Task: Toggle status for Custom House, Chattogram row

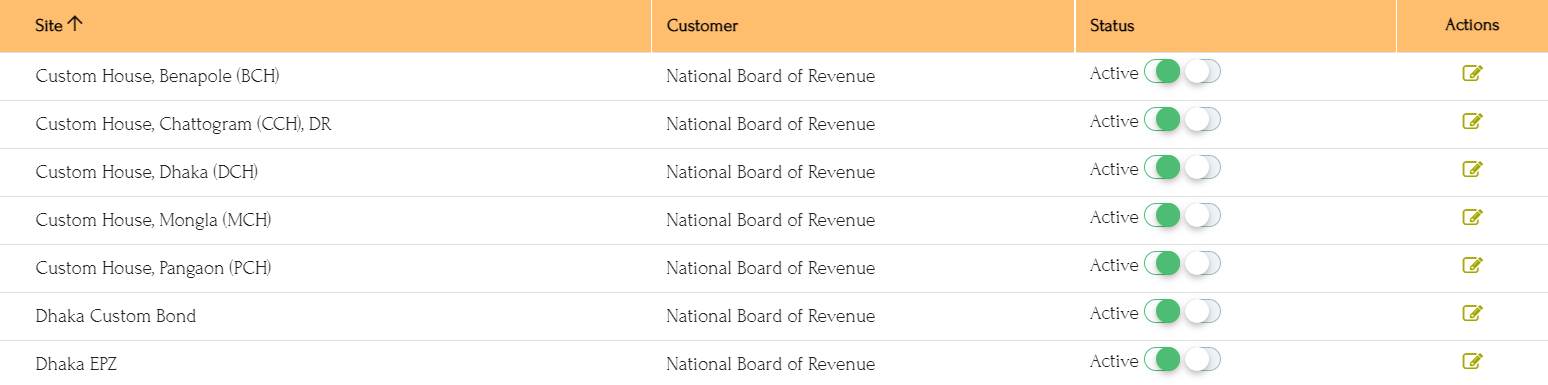Action: [1182, 120]
